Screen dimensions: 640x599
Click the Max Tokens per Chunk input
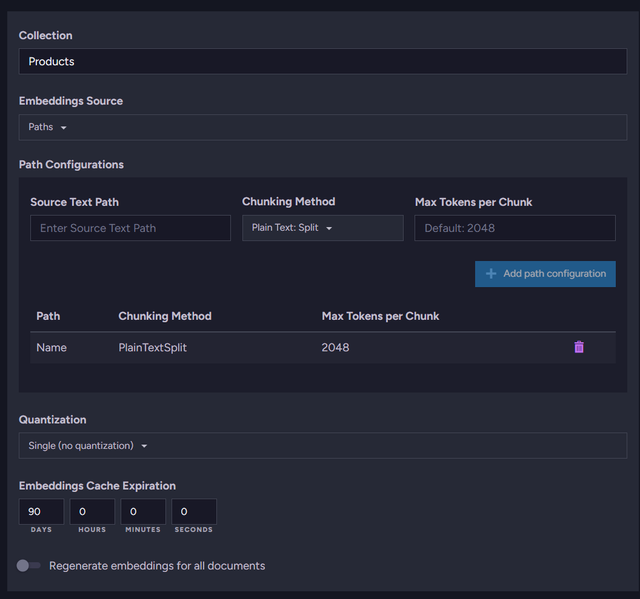point(514,228)
